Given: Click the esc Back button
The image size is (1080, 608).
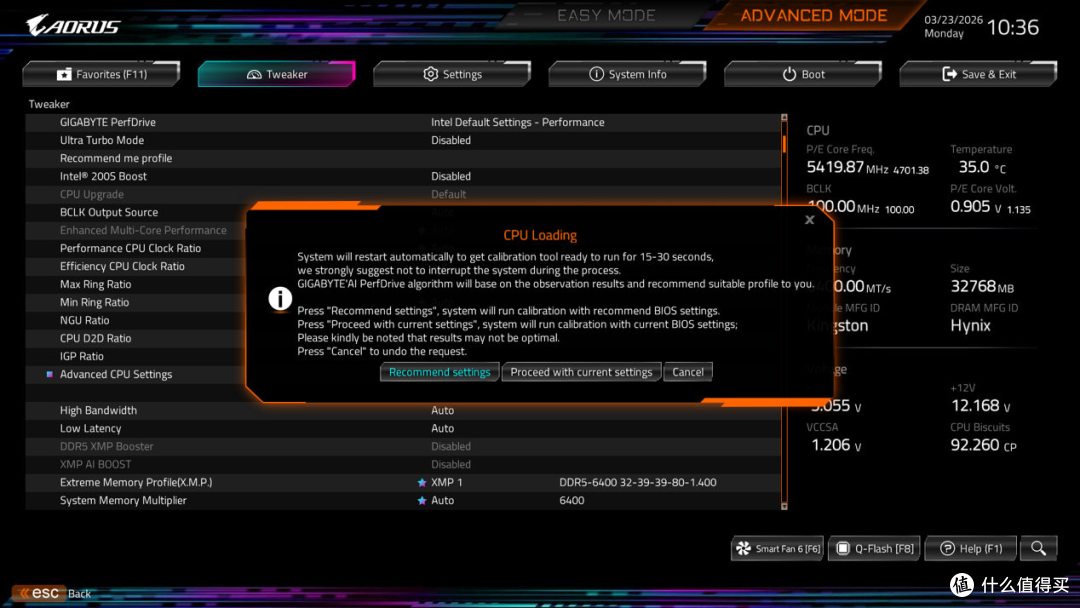Looking at the screenshot, I should (53, 593).
